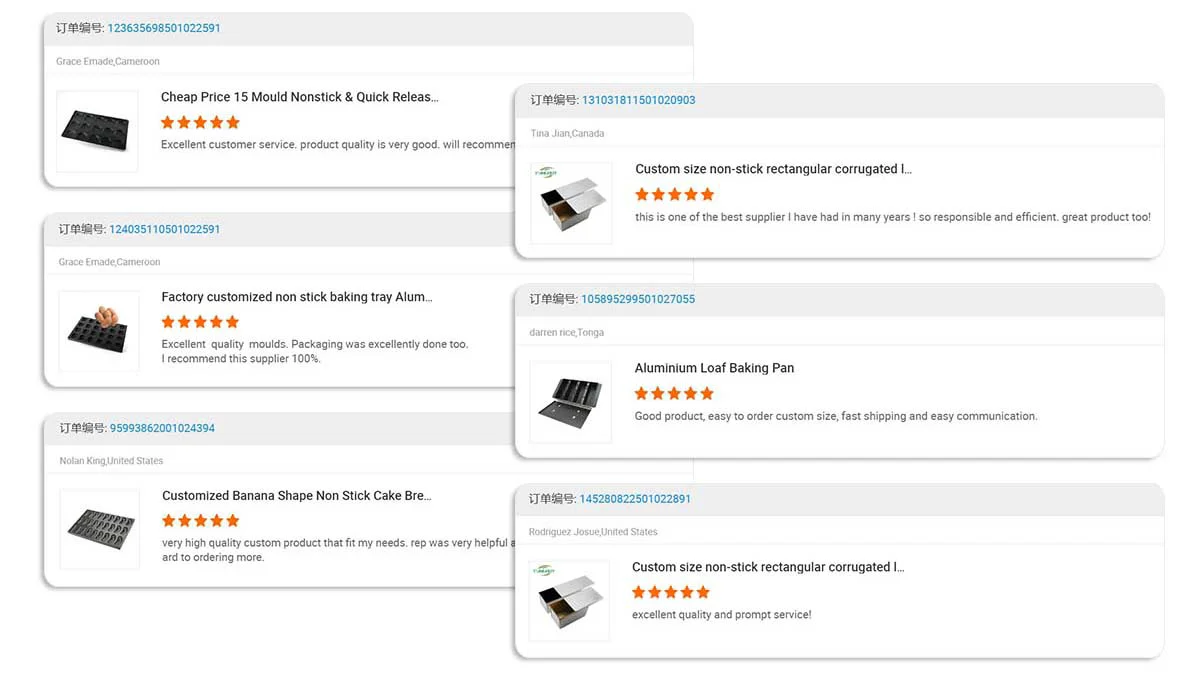Open order number 123635698501022591 link
Screen dimensions: 1200x676
[164, 28]
